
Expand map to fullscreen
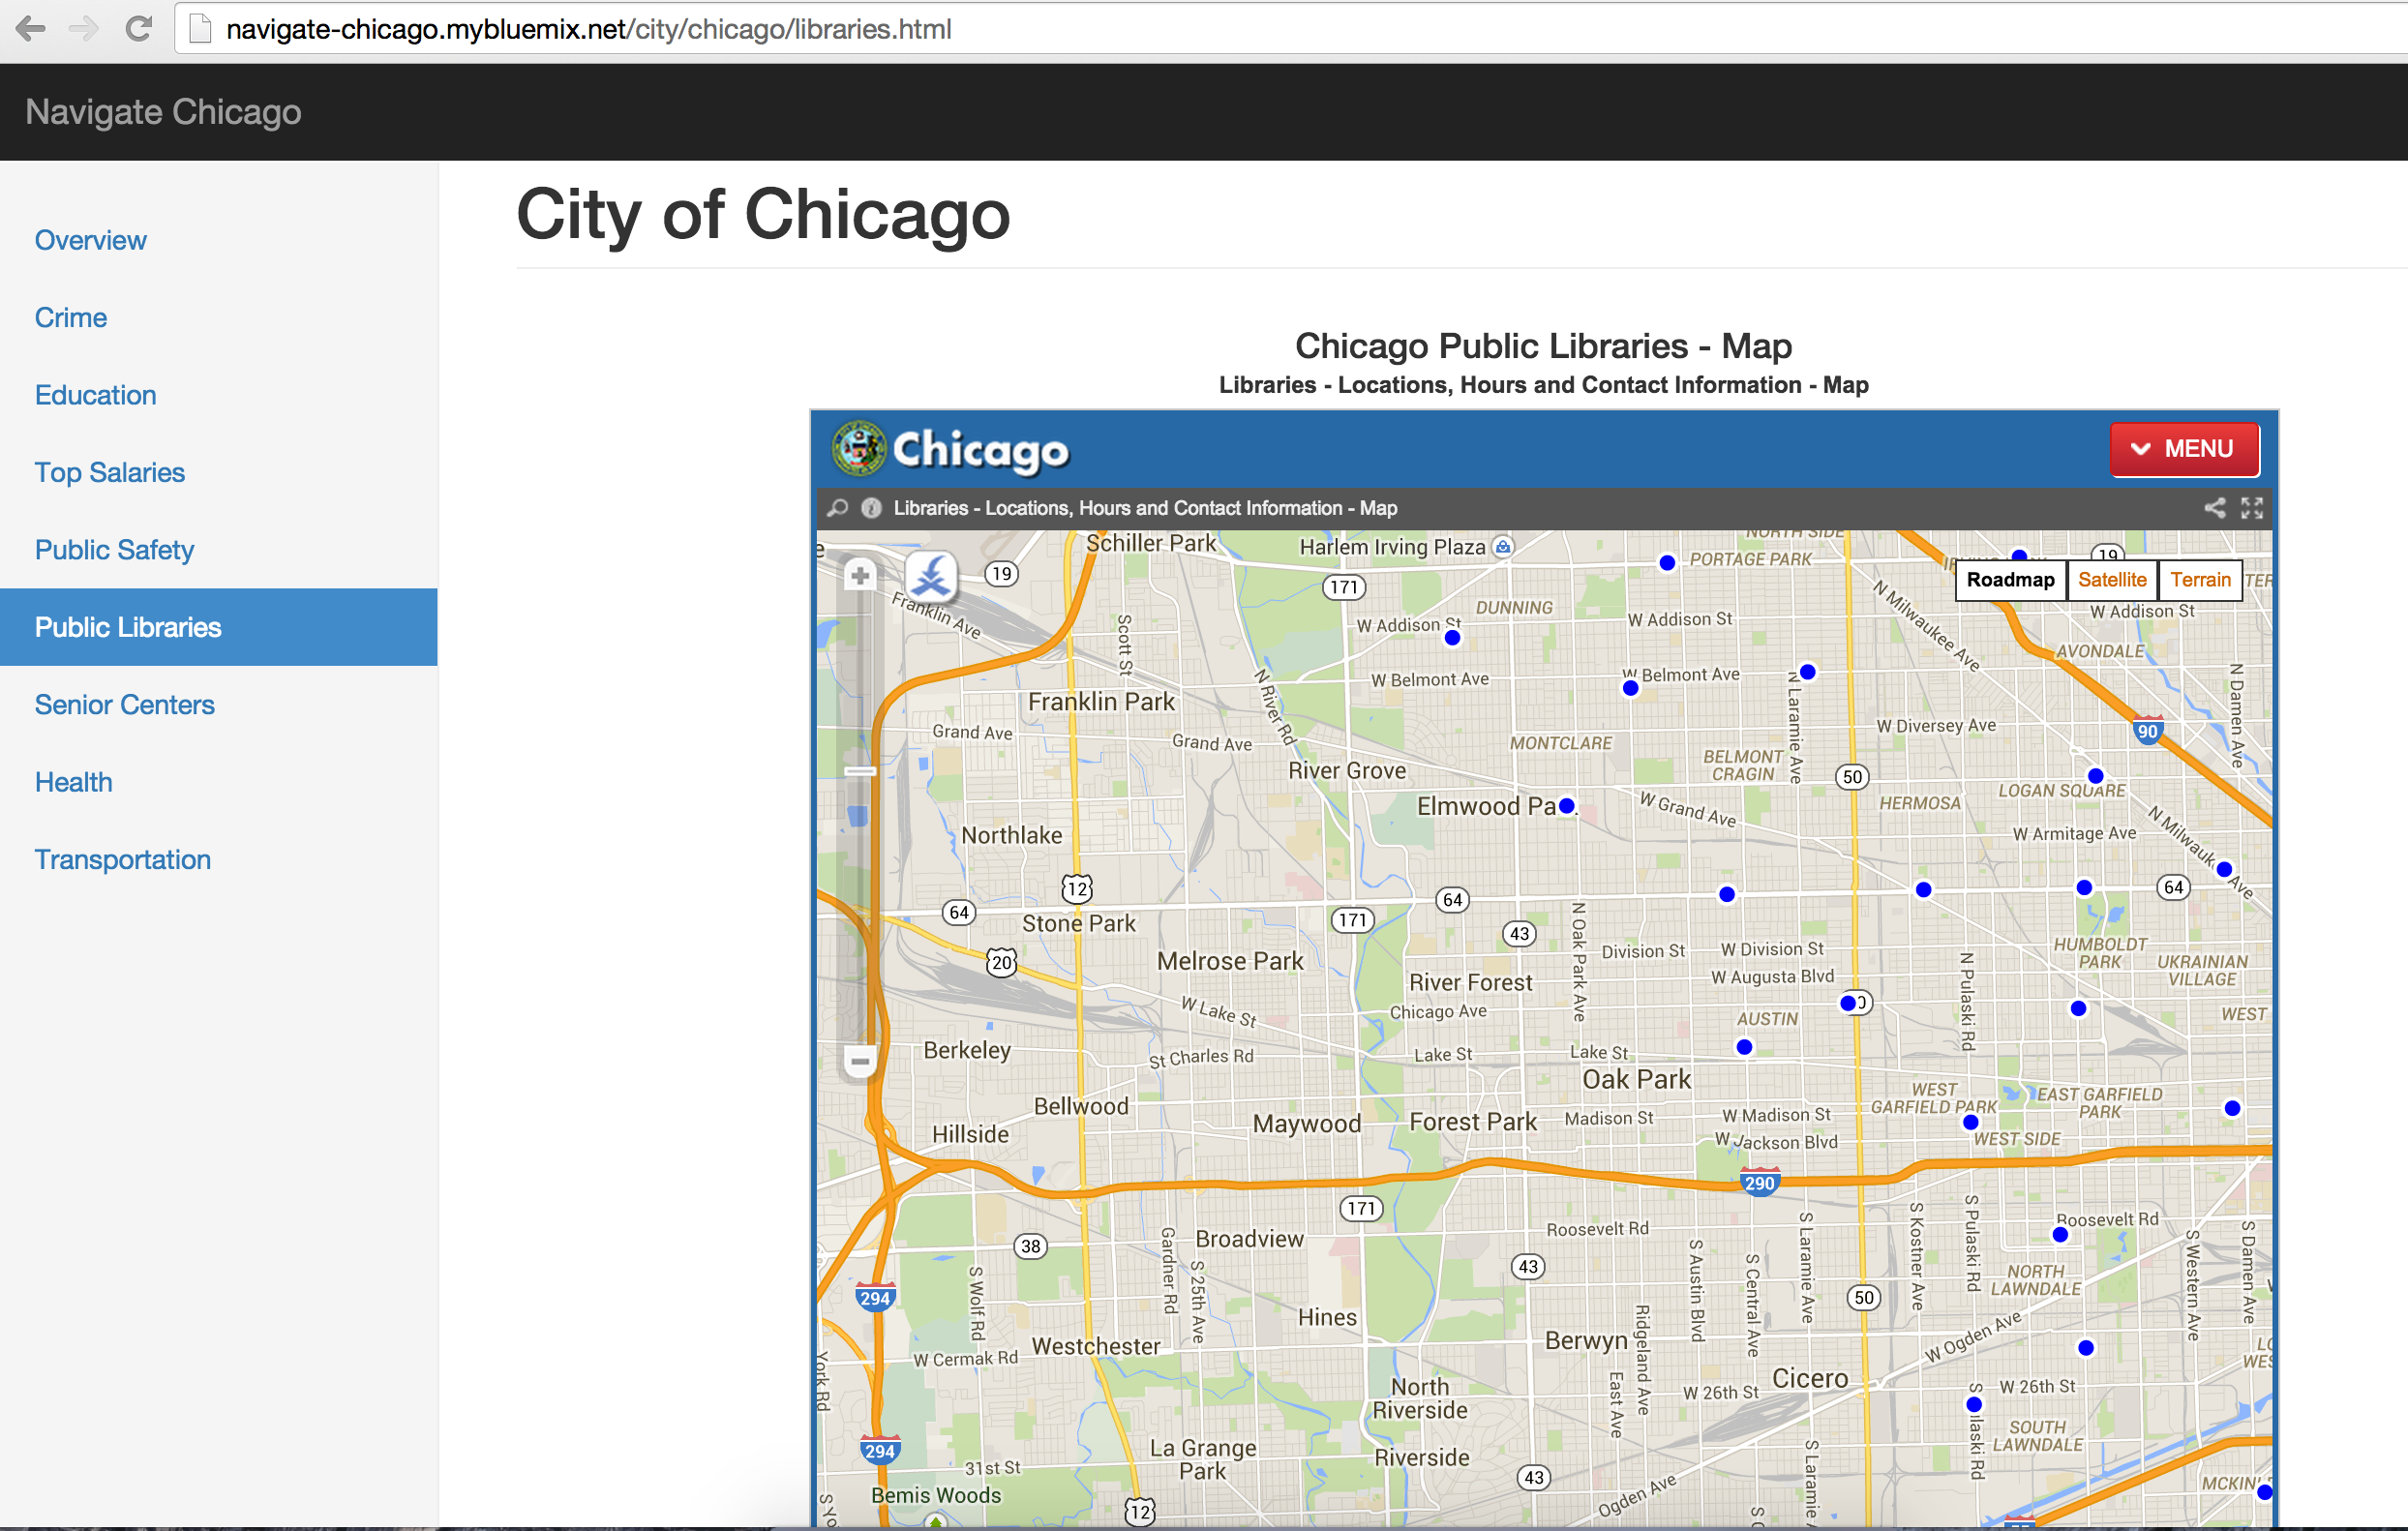[x=2251, y=508]
